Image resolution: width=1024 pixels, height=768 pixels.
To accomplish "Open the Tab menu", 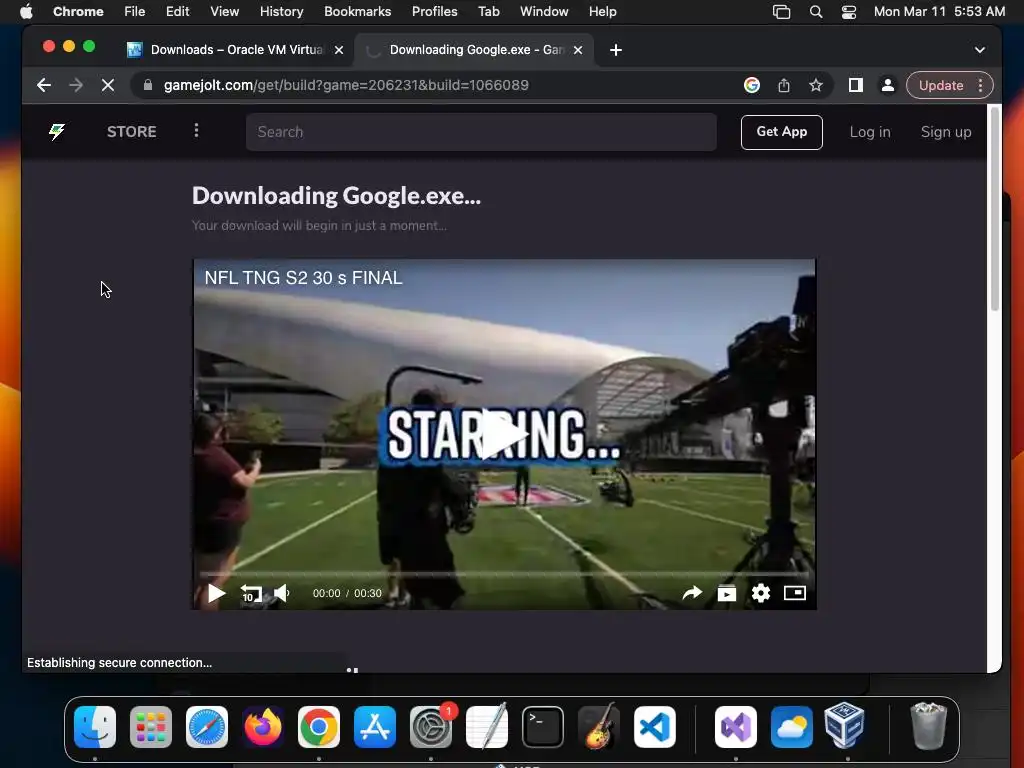I will point(488,11).
